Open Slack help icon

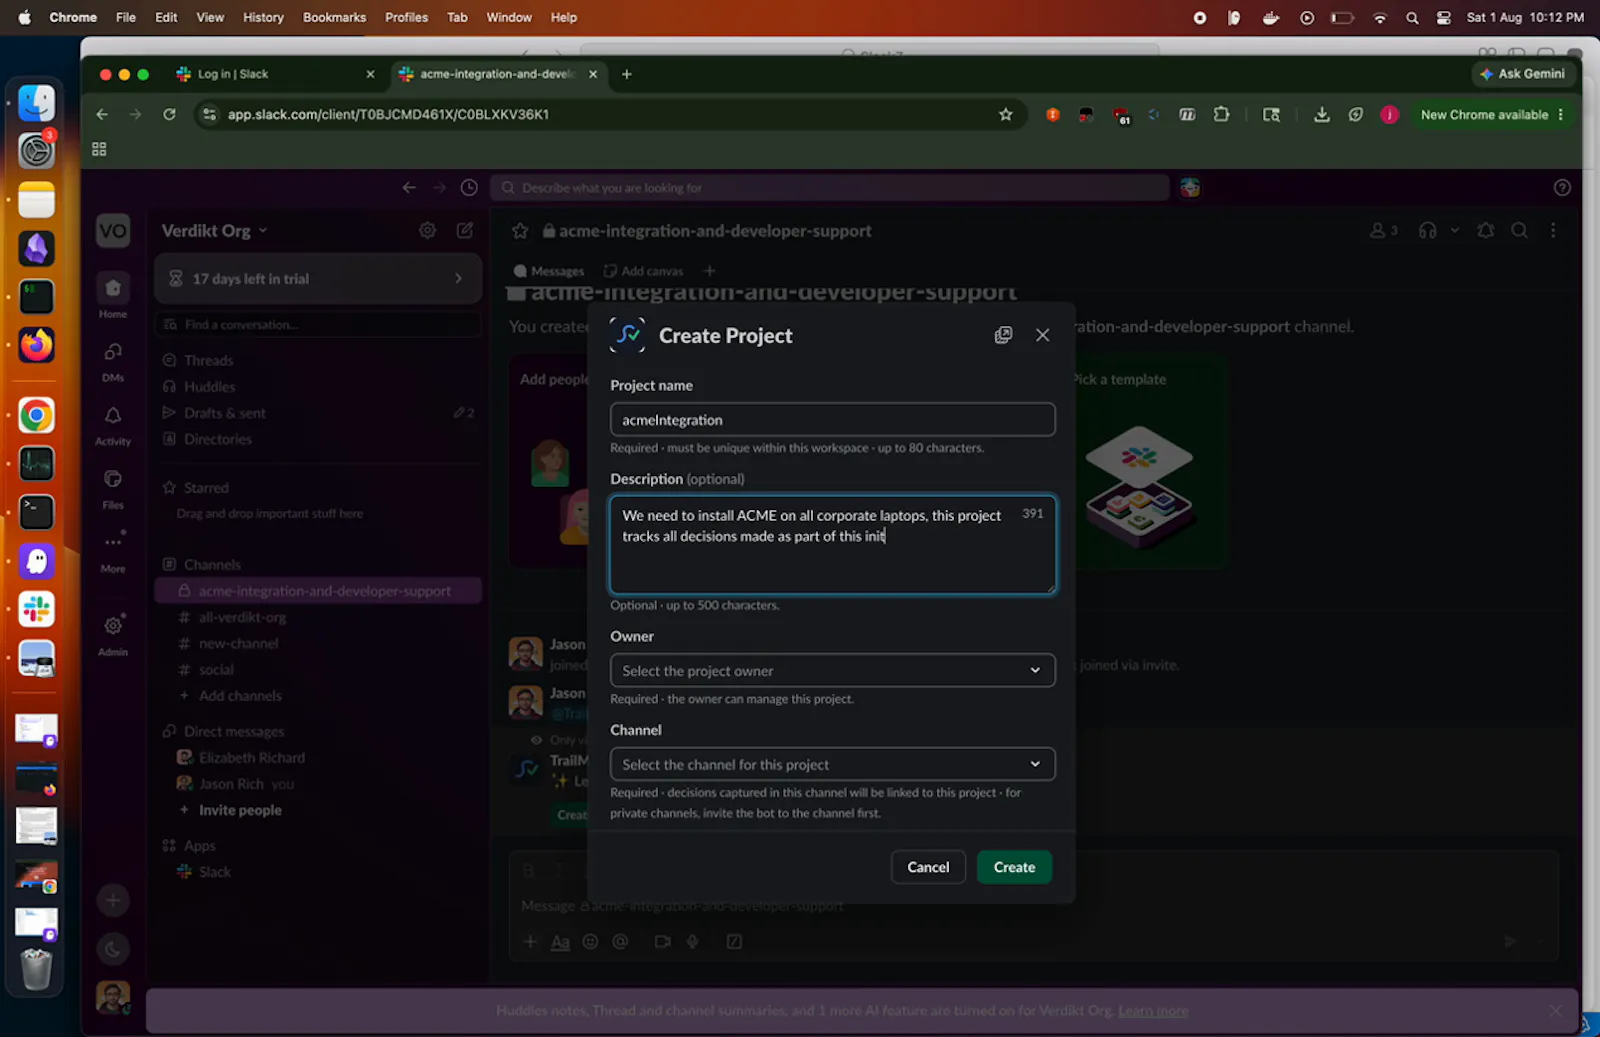click(x=1562, y=188)
